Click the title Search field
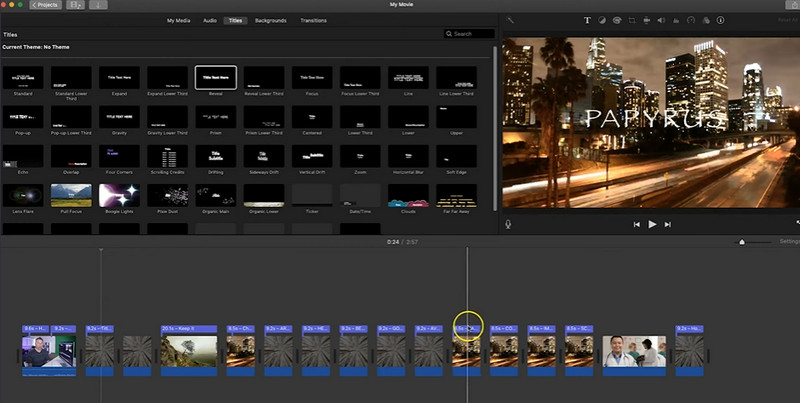This screenshot has height=403, width=800. tap(469, 34)
